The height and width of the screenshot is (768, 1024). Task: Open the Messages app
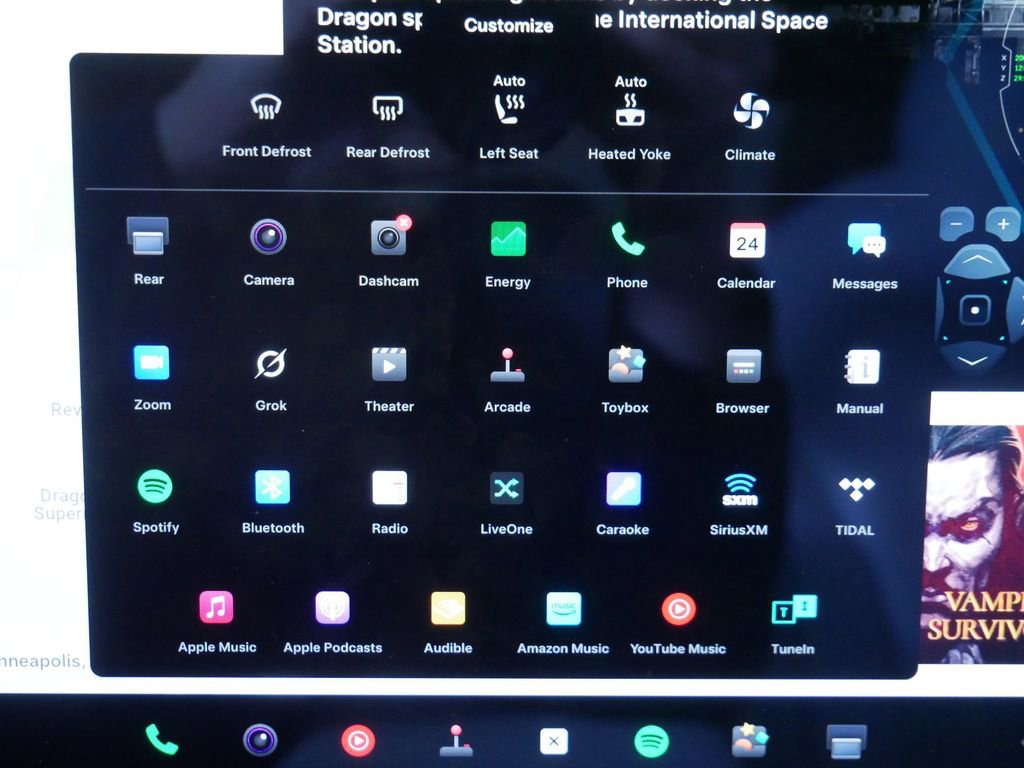865,256
